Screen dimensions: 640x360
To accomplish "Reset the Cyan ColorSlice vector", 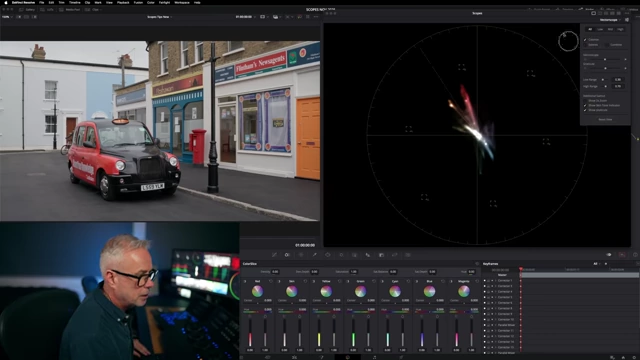I will point(408,281).
